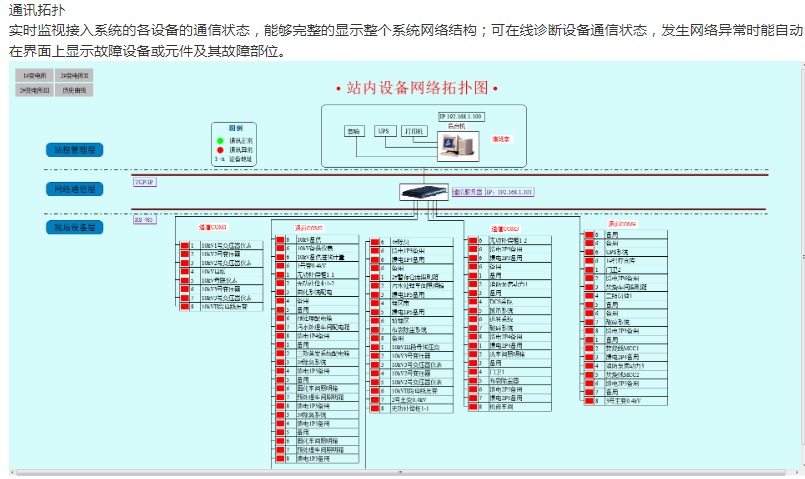Select the 音响 device box
The height and width of the screenshot is (479, 805).
tap(354, 131)
